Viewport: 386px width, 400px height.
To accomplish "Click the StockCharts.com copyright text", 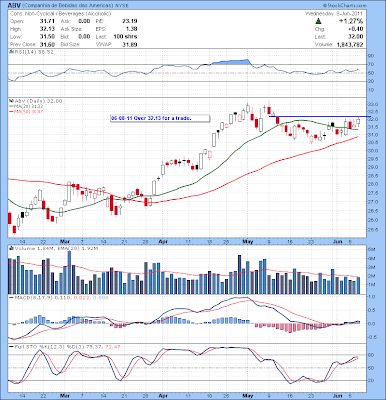I will [344, 6].
